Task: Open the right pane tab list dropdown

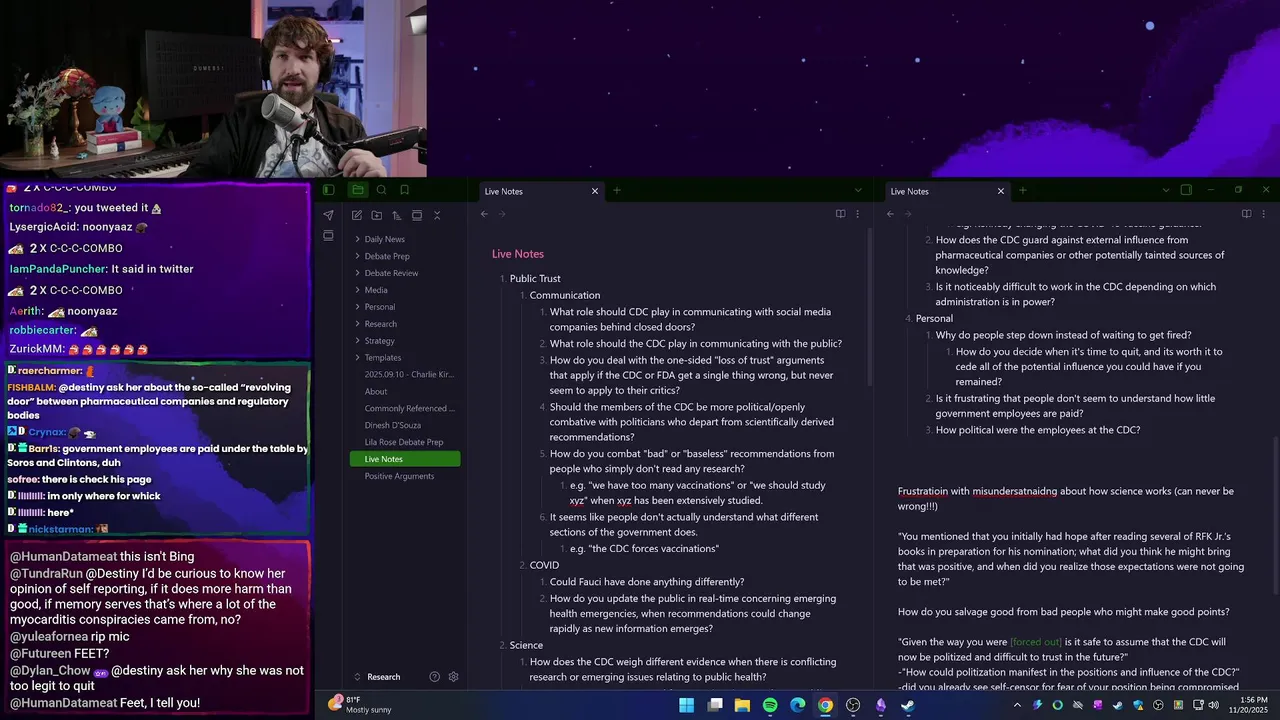Action: tap(1165, 190)
